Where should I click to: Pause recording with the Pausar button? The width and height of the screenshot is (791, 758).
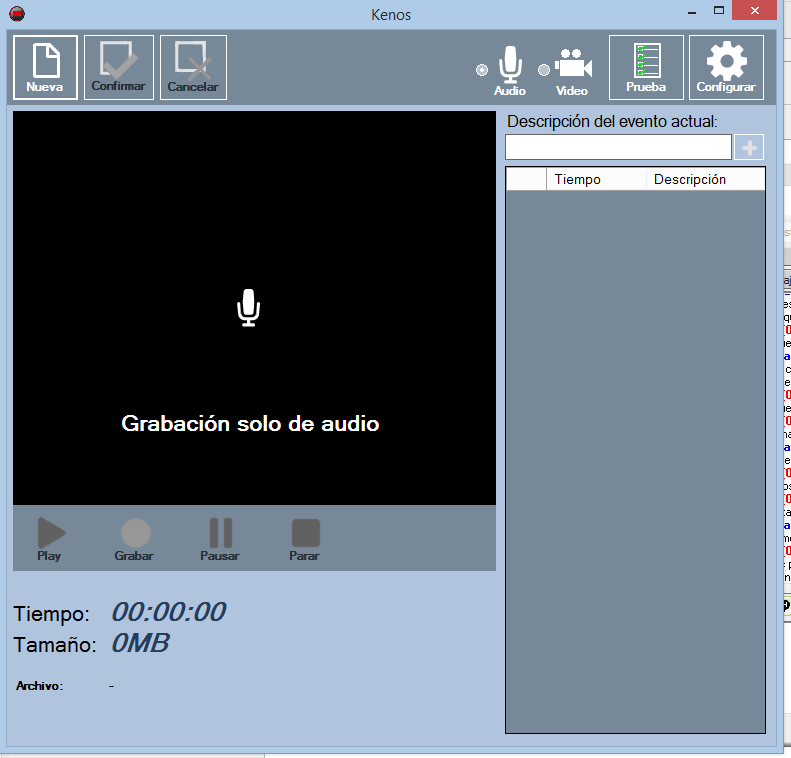point(220,539)
